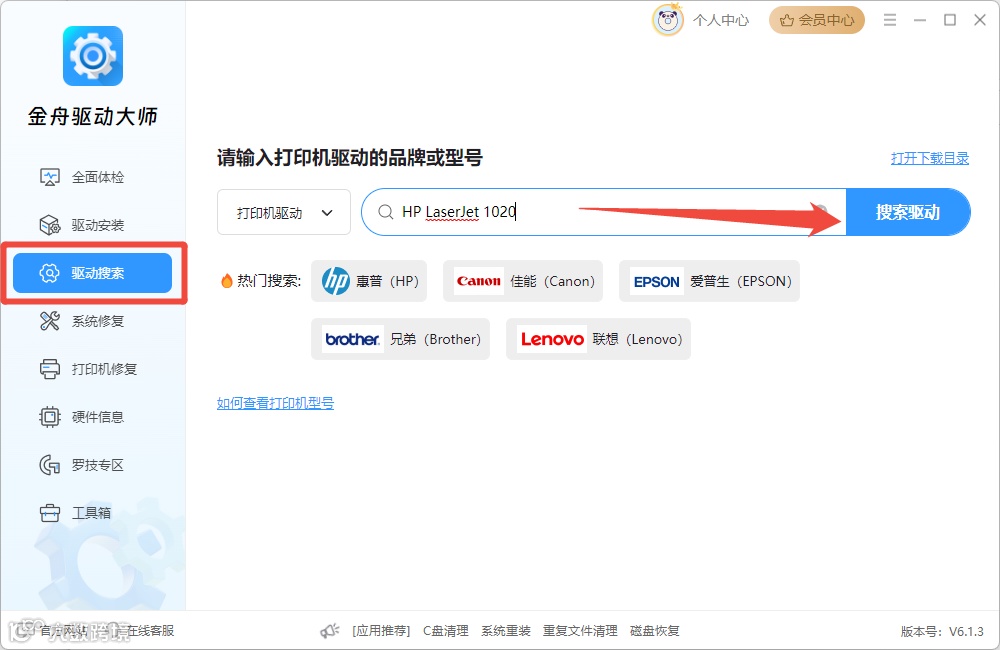Viewport: 1000px width, 650px height.
Task: Open 会员中心 member center
Action: point(817,20)
